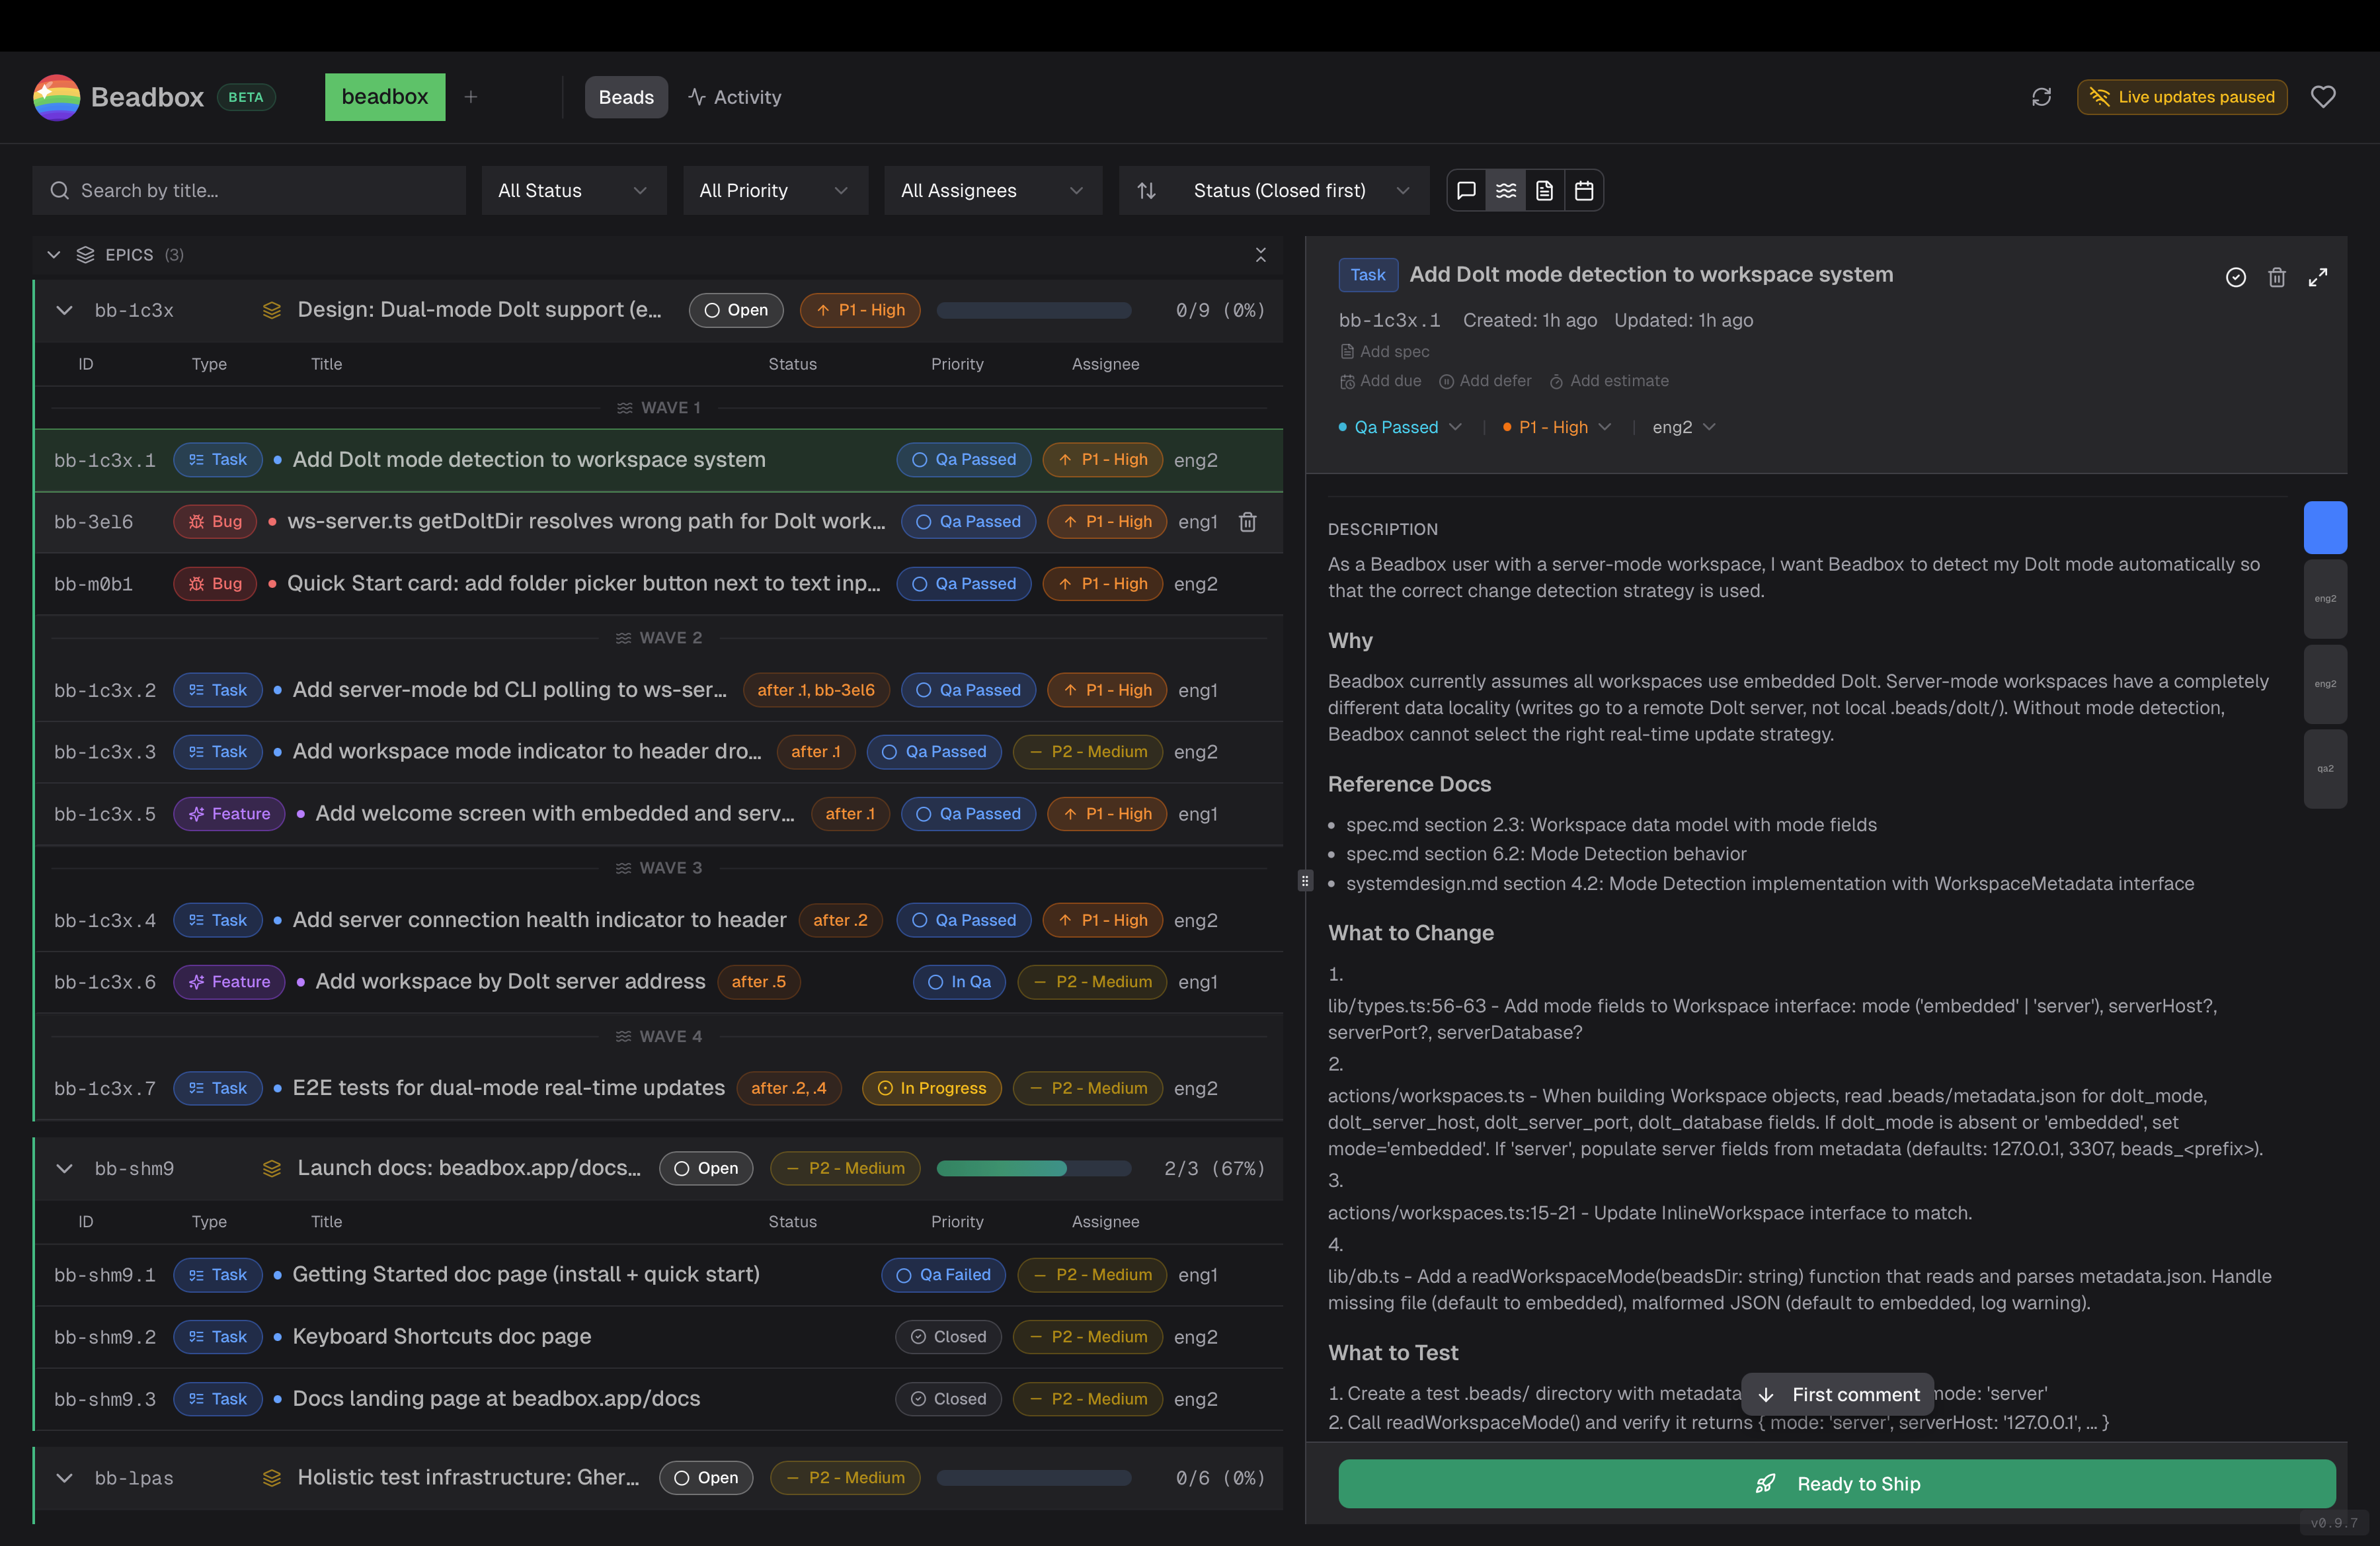Click the sort direction arrows icon
Image resolution: width=2380 pixels, height=1546 pixels.
[1147, 190]
